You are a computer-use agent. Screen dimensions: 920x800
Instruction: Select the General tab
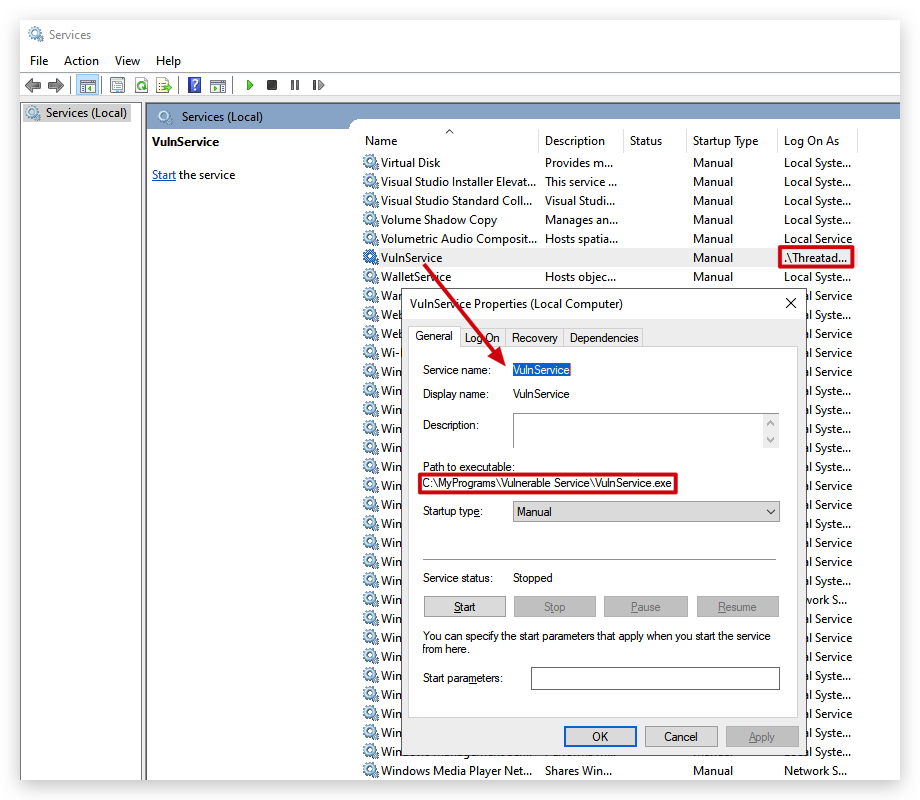(x=434, y=336)
